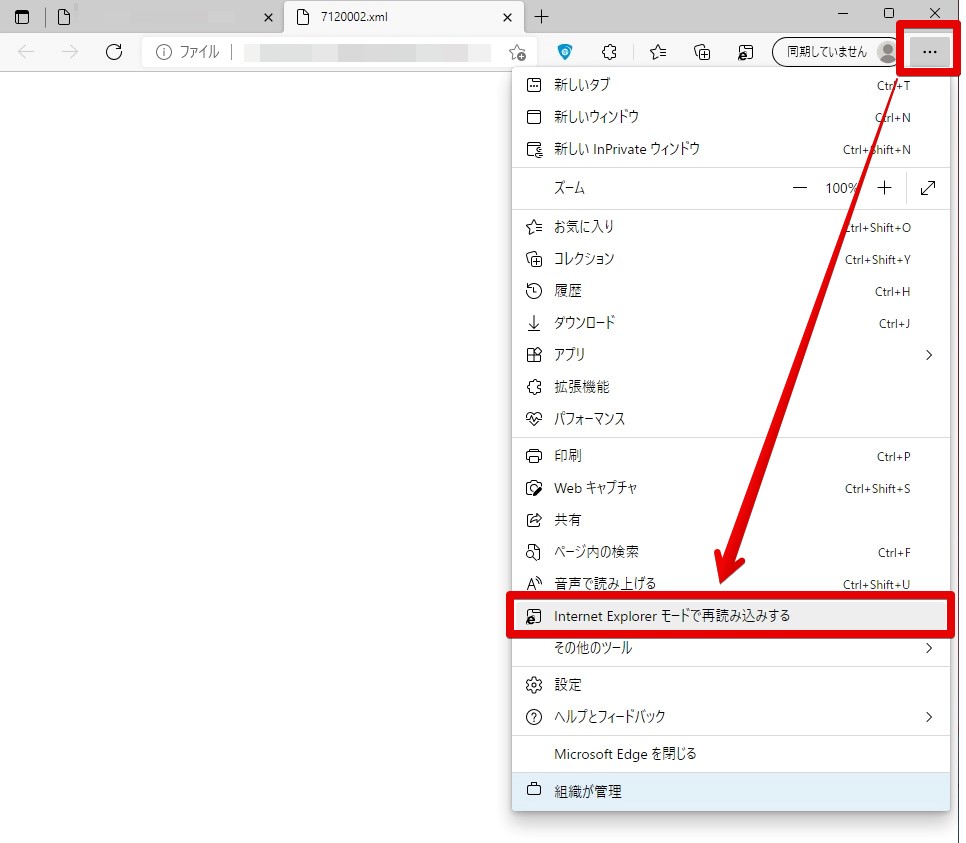Image resolution: width=966 pixels, height=843 pixels.
Task: Open 拡張機能 menu item
Action: (731, 387)
